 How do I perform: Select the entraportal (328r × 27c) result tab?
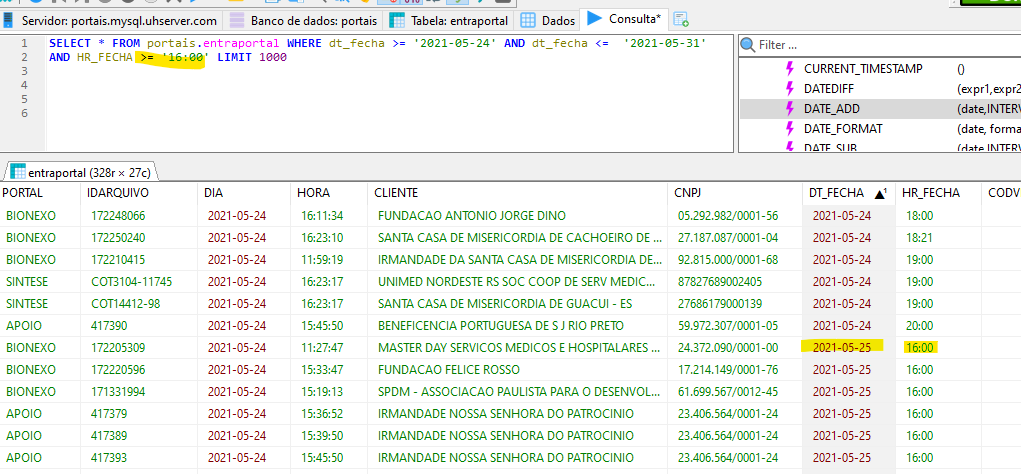[81, 172]
